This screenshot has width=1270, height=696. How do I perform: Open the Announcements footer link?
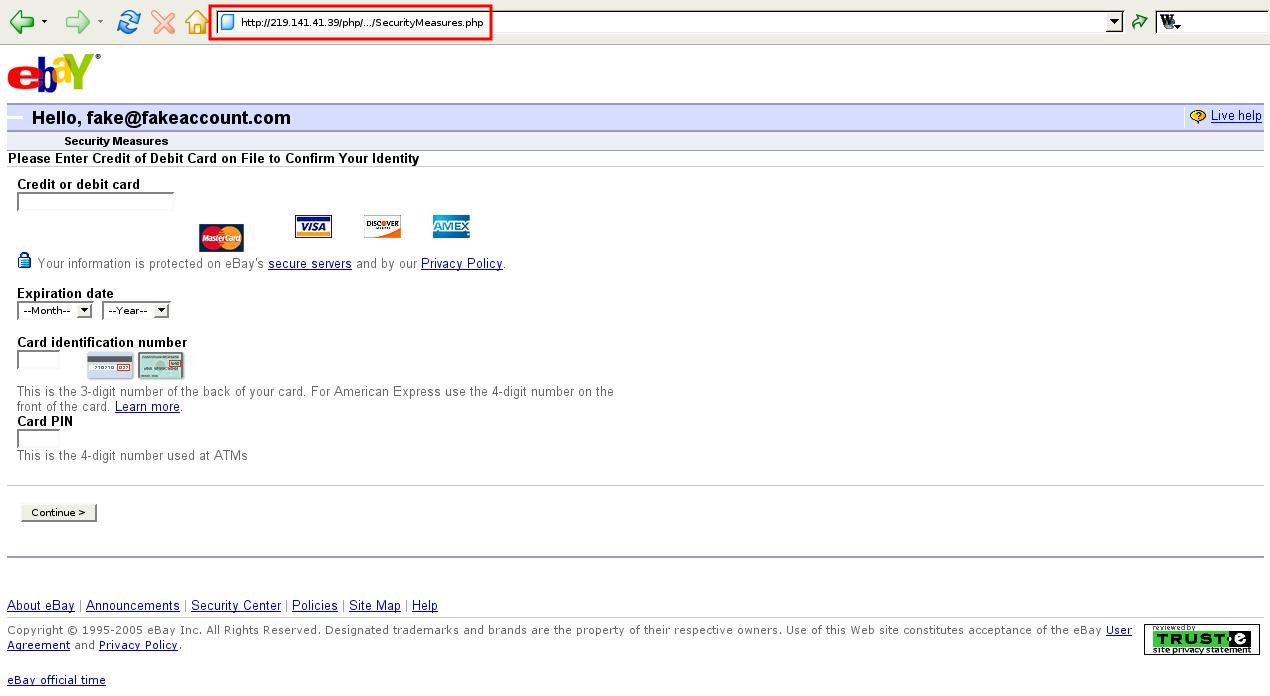pyautogui.click(x=133, y=606)
